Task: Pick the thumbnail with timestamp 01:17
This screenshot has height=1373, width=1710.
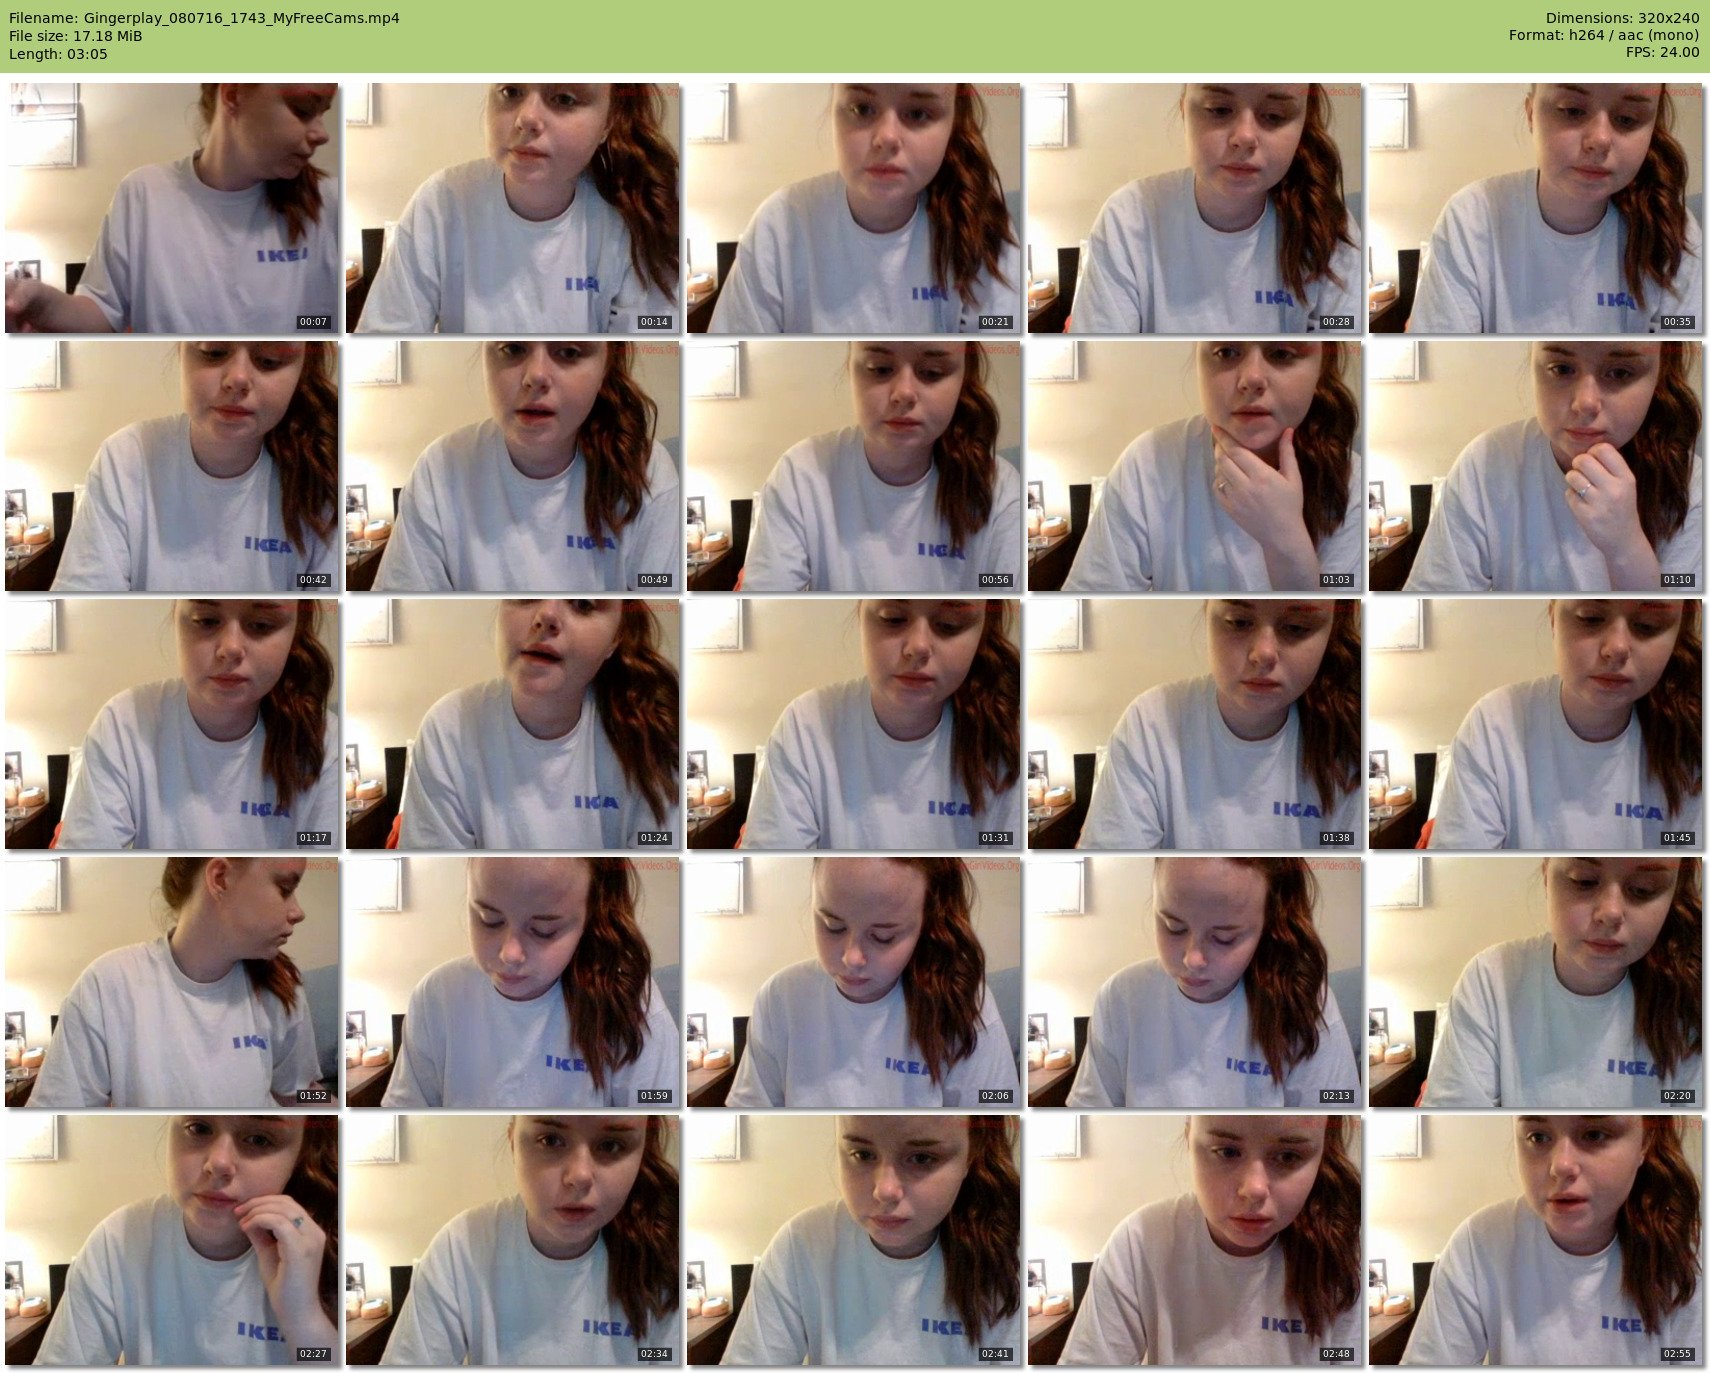Action: (x=172, y=724)
